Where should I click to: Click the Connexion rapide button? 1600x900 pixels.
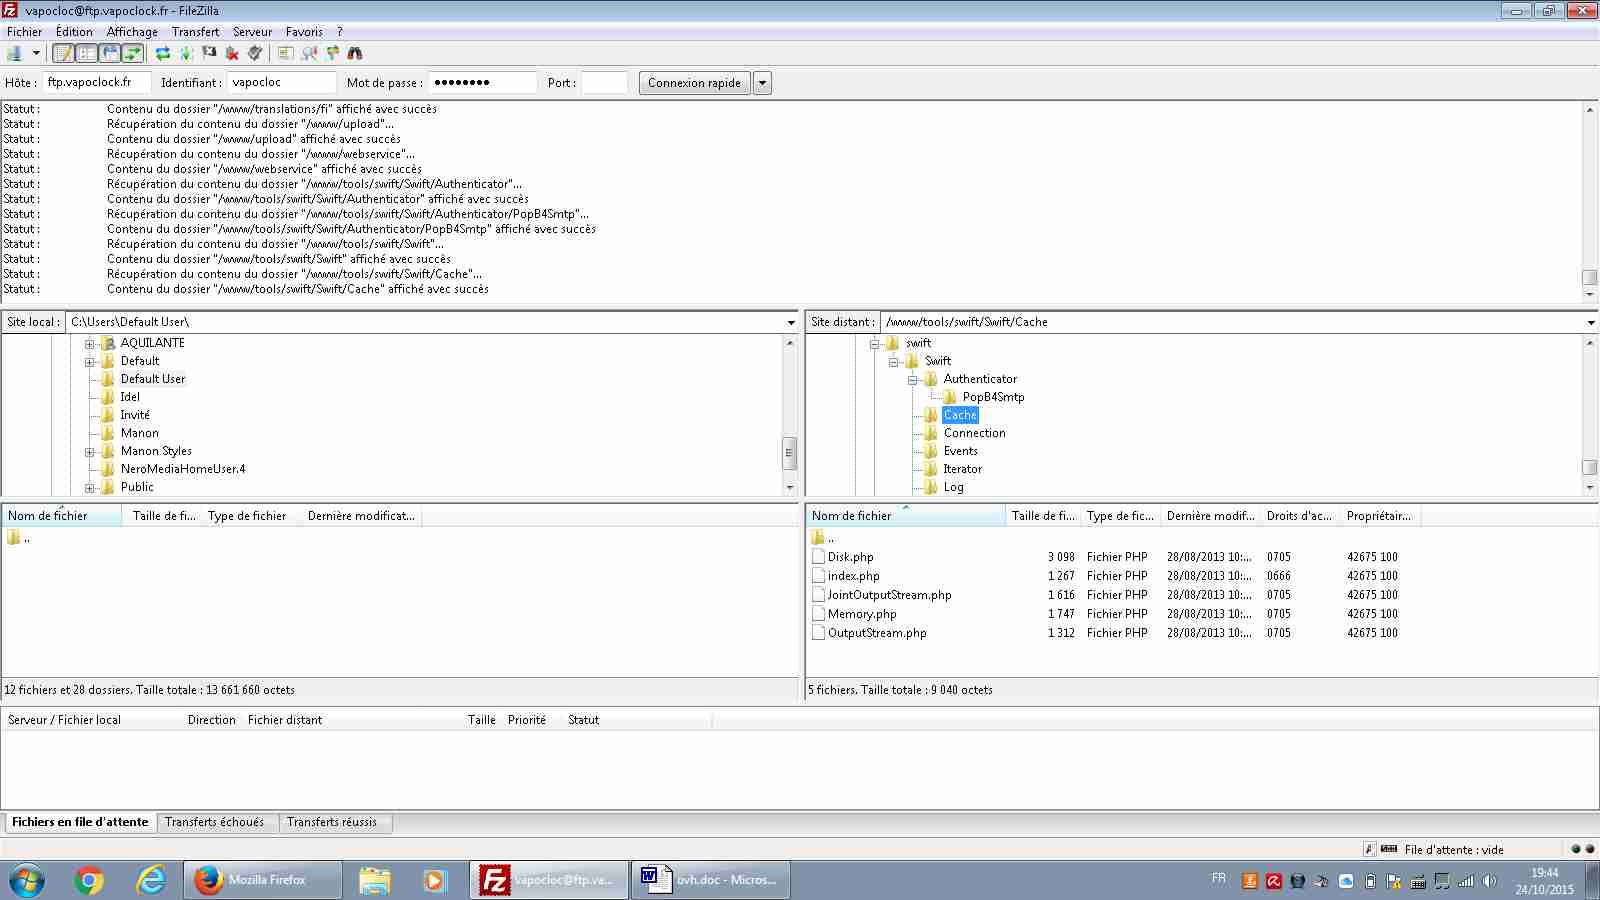694,83
